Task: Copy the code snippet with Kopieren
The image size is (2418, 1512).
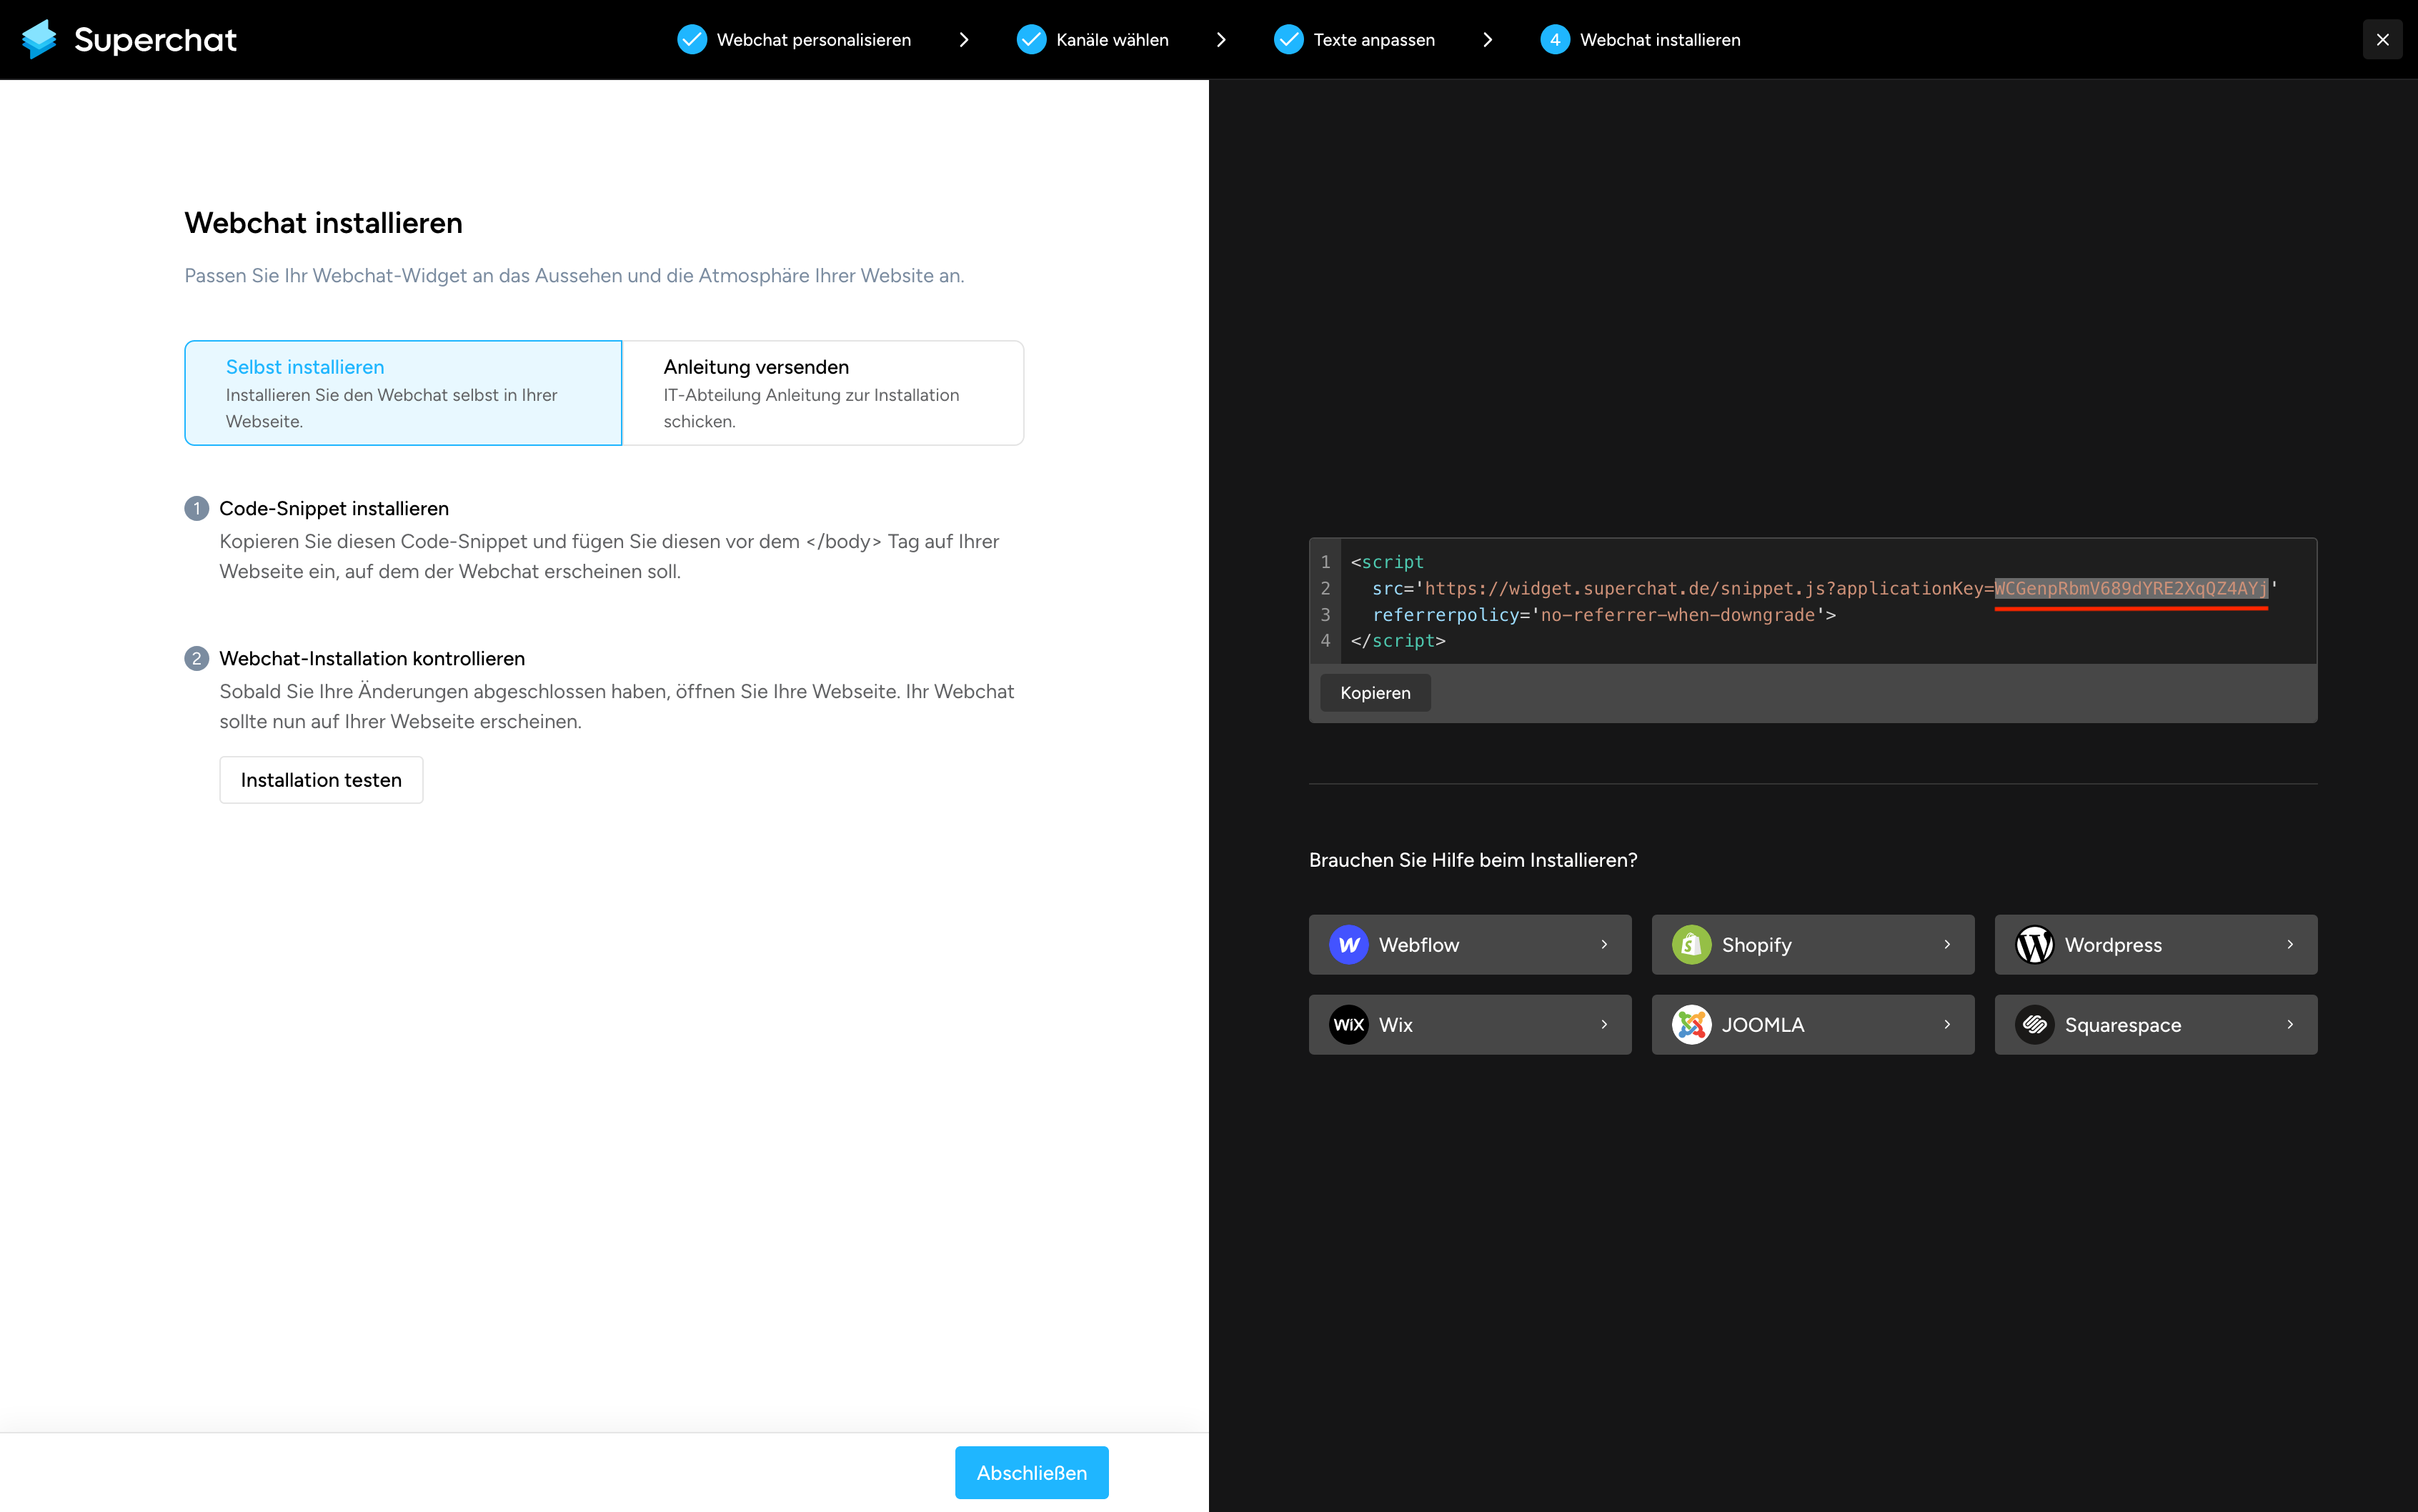Action: 1375,693
